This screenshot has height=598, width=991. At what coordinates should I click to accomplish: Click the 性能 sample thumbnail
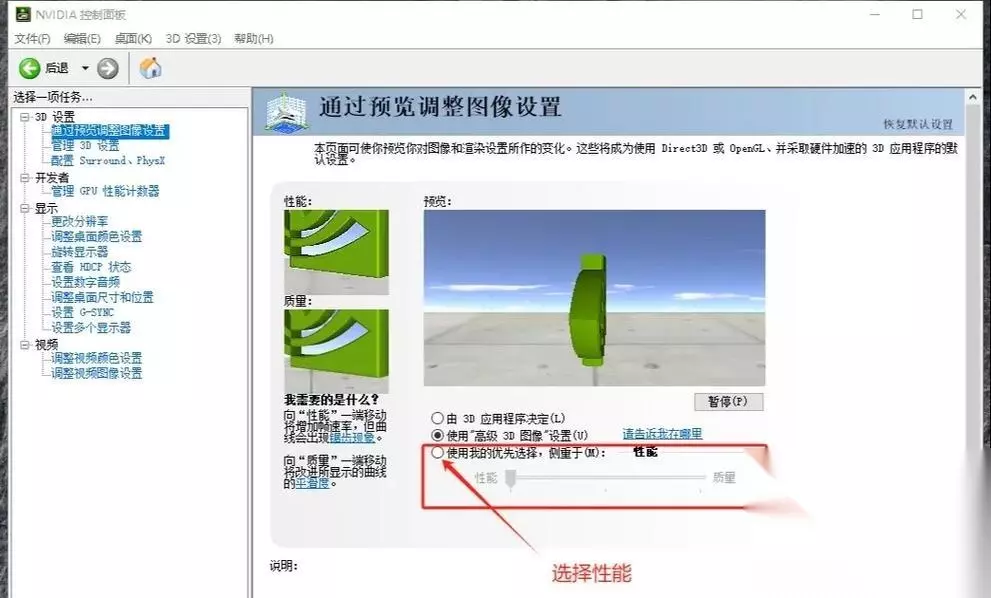pos(336,252)
